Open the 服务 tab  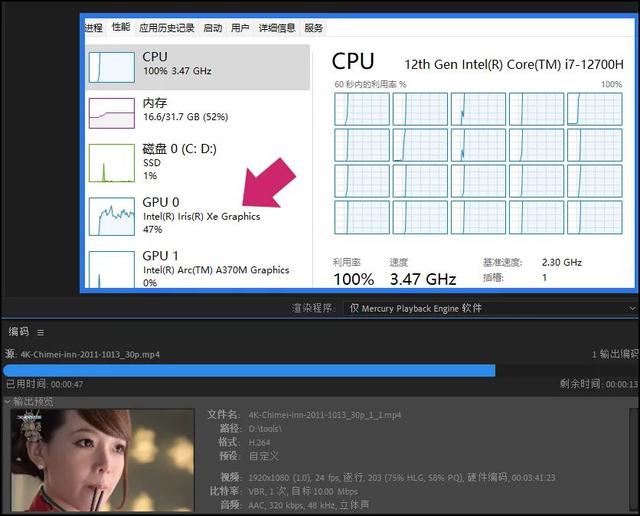[x=313, y=28]
